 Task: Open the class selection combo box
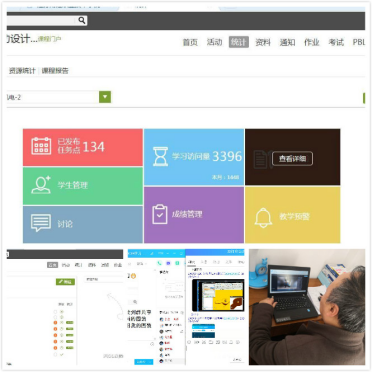(x=59, y=97)
